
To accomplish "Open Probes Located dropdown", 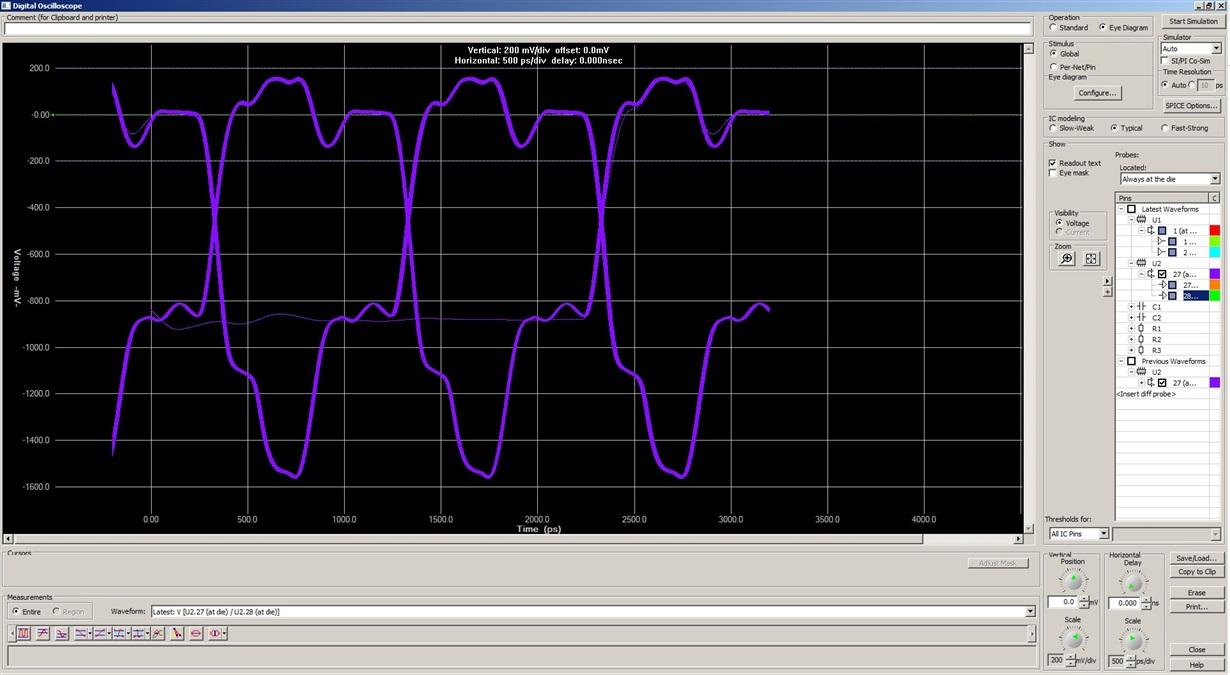I will (1215, 179).
